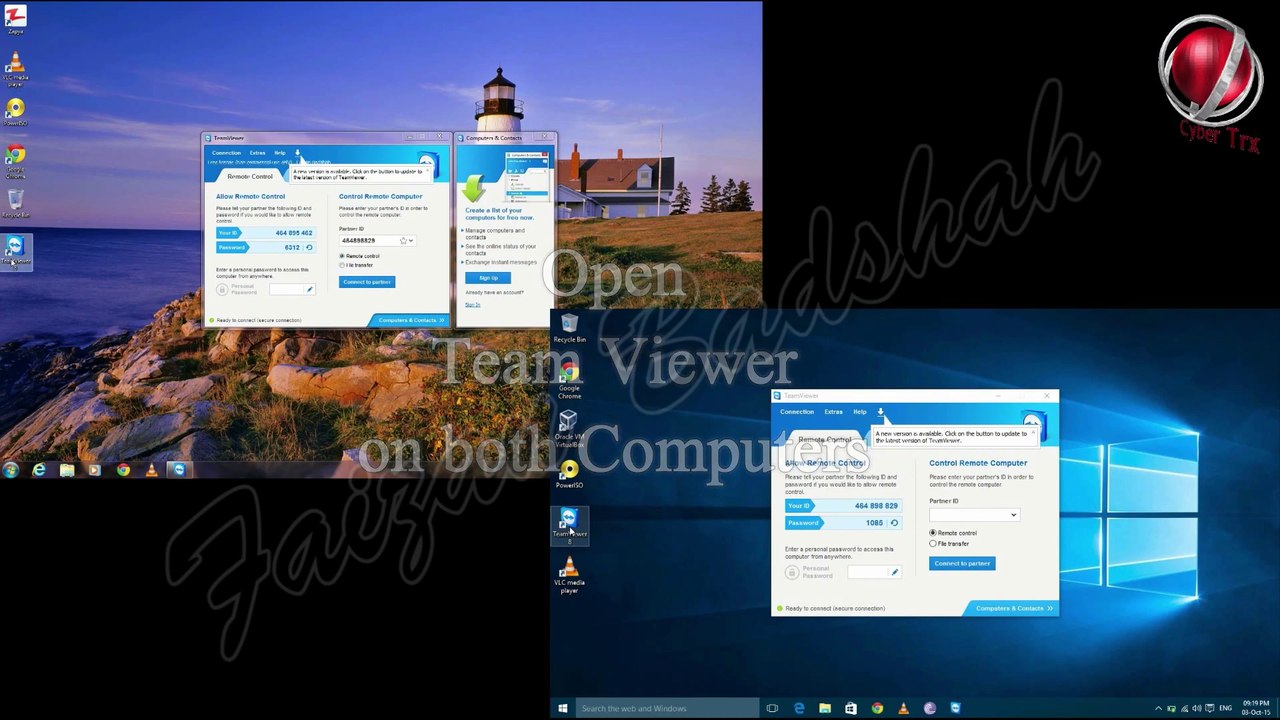Open Google Chrome on Windows 10 desktop
This screenshot has width=1280, height=720.
(x=569, y=380)
